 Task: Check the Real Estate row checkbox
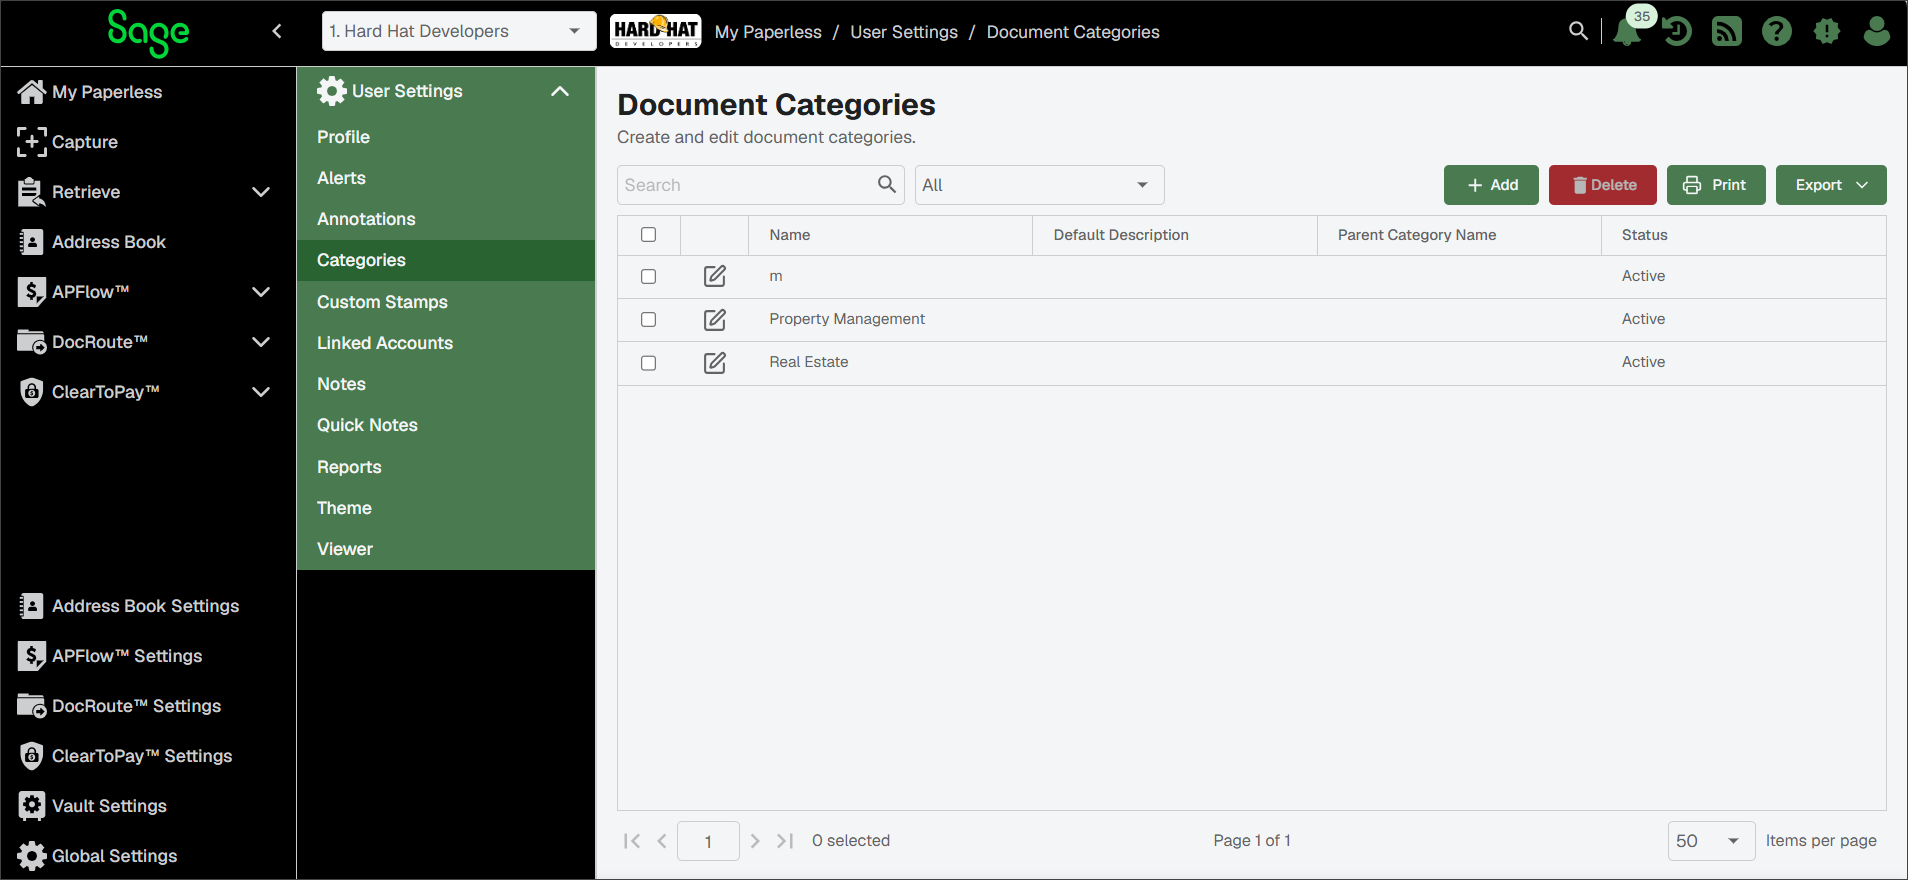[x=648, y=363]
